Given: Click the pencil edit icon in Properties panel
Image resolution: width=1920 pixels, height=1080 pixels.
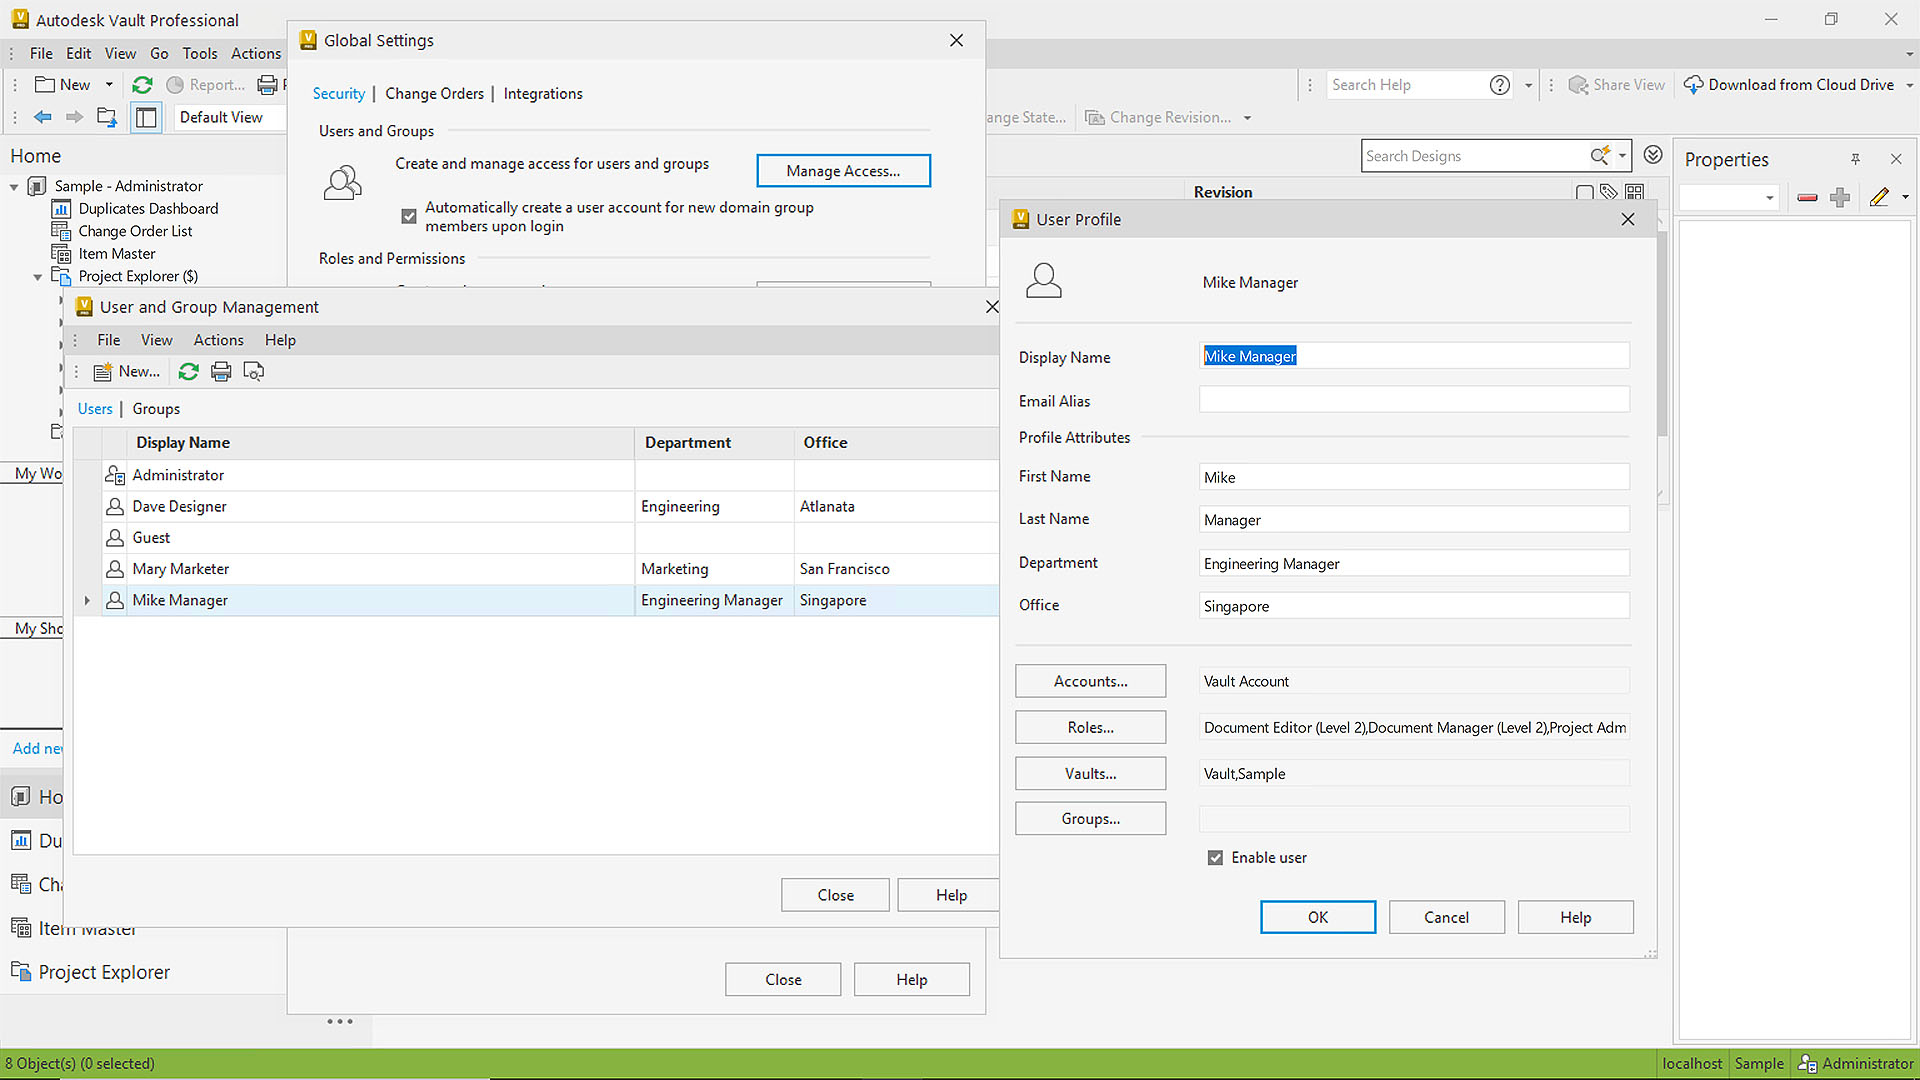Looking at the screenshot, I should coord(1879,197).
